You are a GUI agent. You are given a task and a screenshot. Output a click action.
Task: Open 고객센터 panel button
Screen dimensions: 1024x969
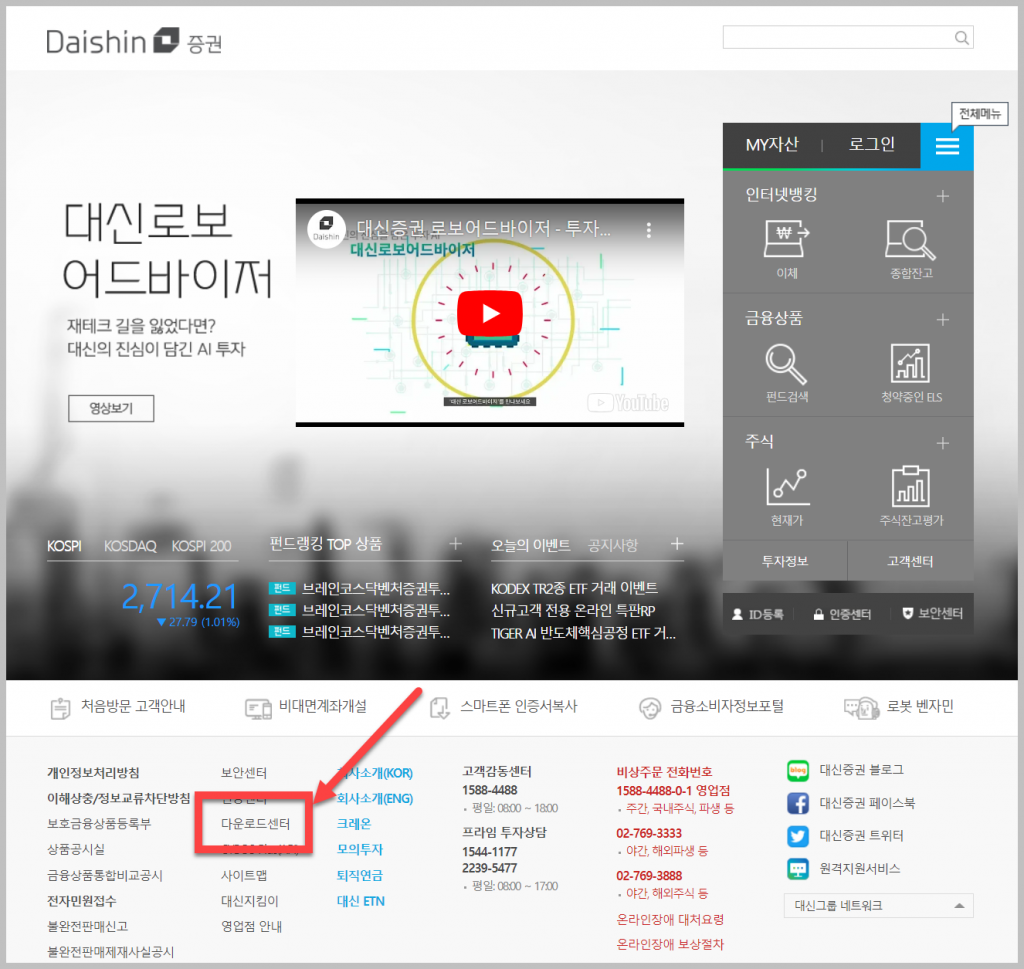pyautogui.click(x=910, y=561)
